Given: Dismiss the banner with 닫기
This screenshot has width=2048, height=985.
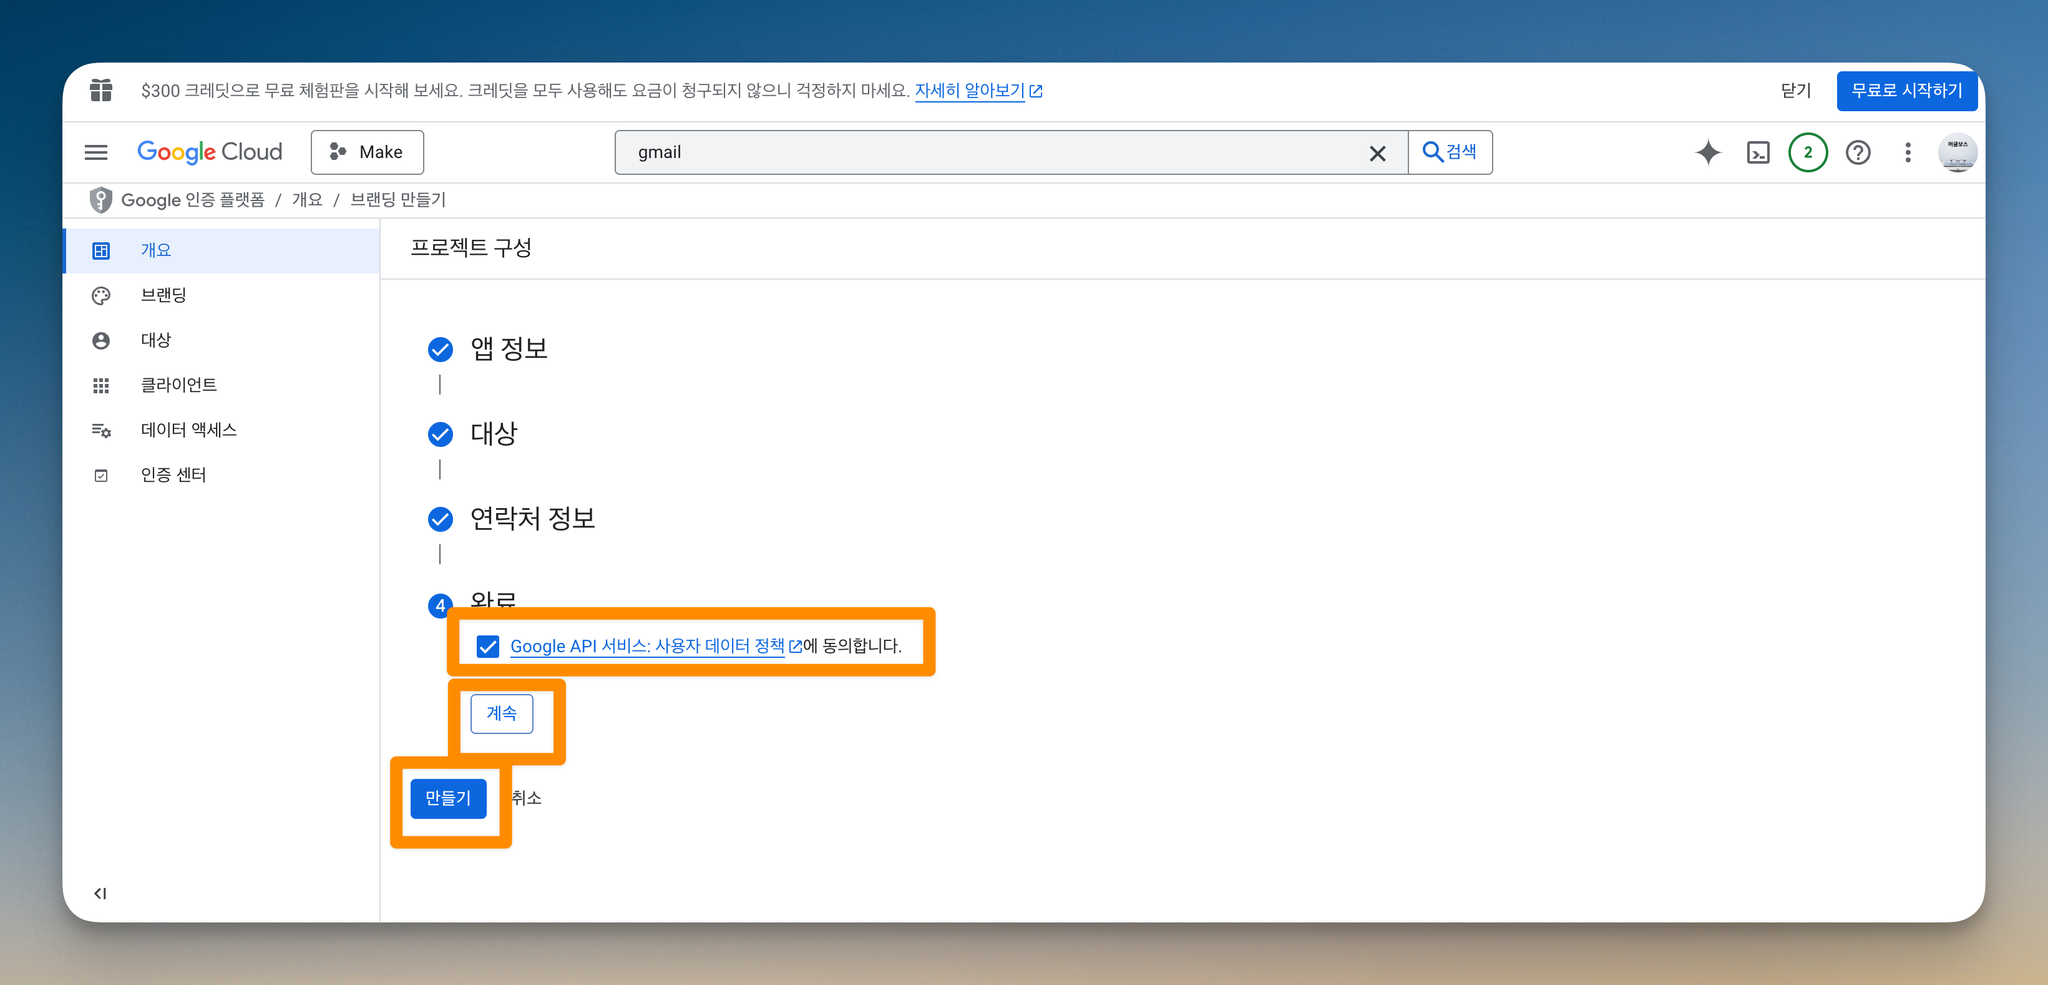Looking at the screenshot, I should [x=1796, y=90].
